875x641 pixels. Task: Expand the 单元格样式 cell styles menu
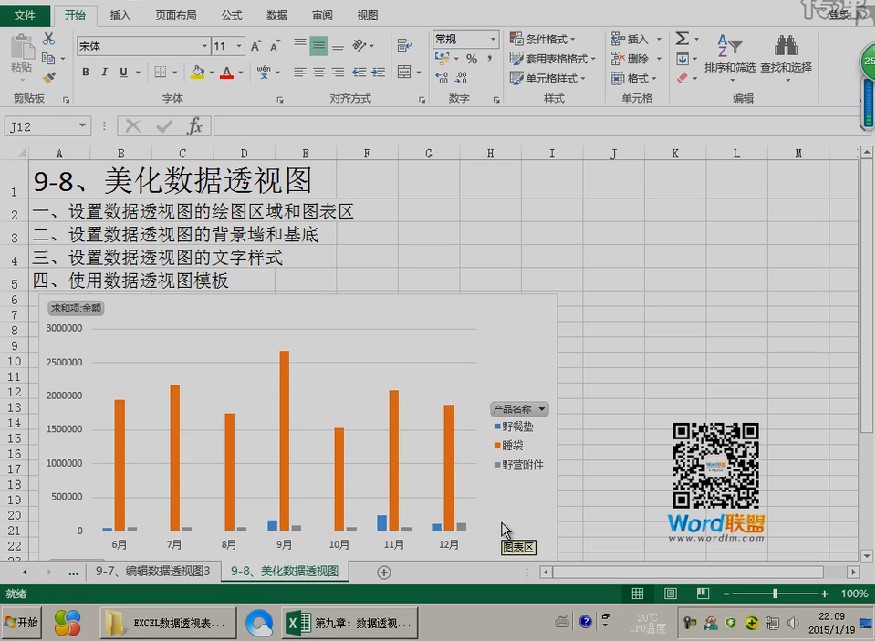(x=547, y=78)
